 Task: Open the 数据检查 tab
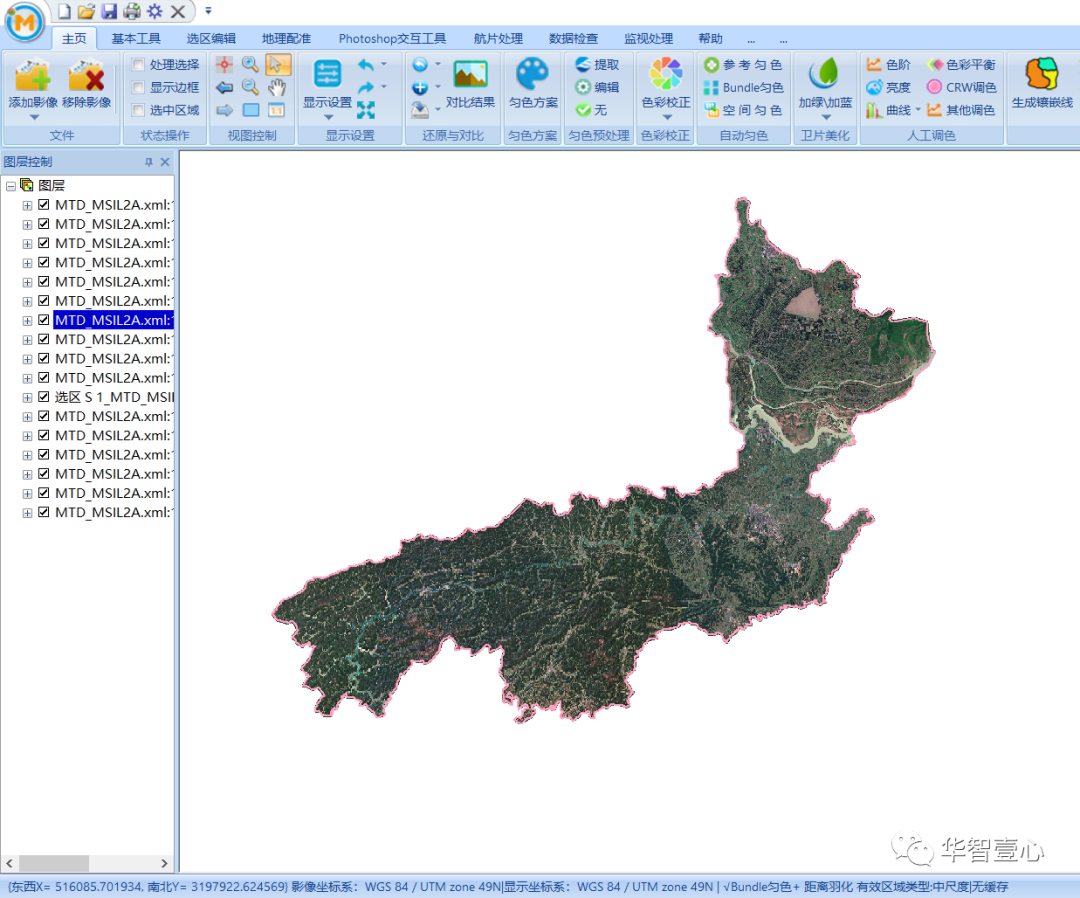point(573,39)
